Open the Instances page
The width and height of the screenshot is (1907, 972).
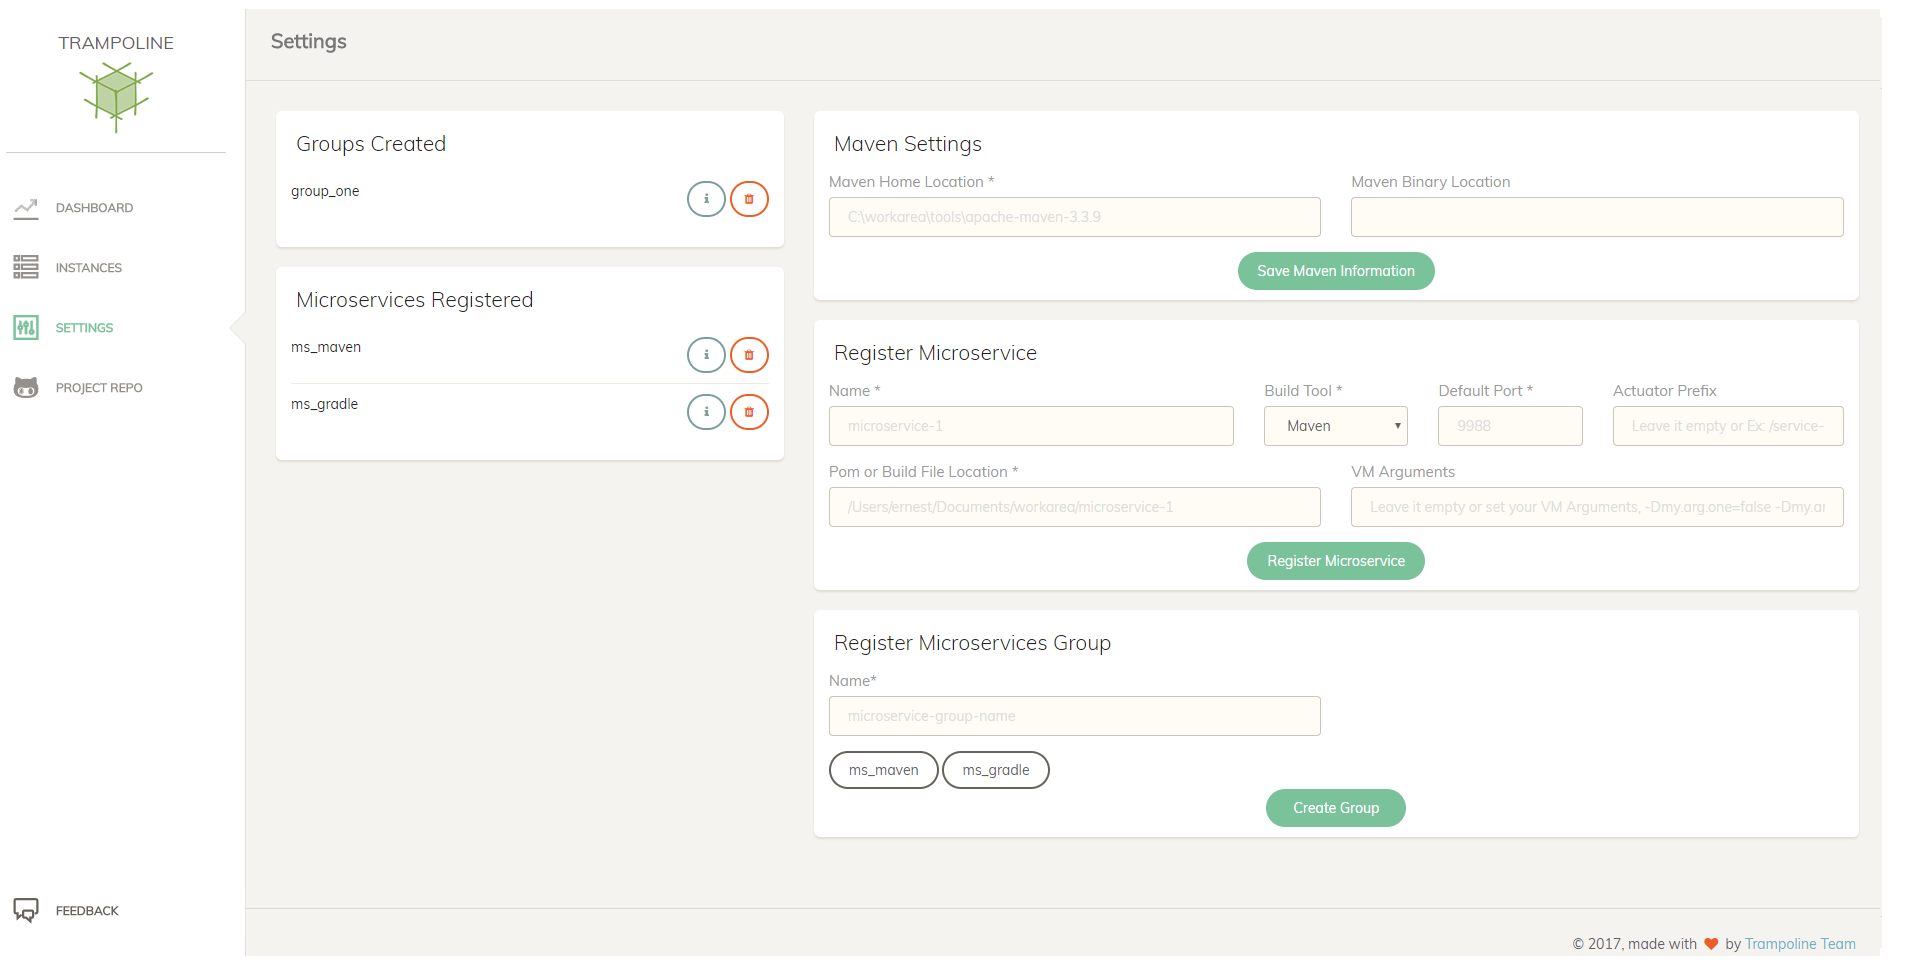[x=88, y=268]
